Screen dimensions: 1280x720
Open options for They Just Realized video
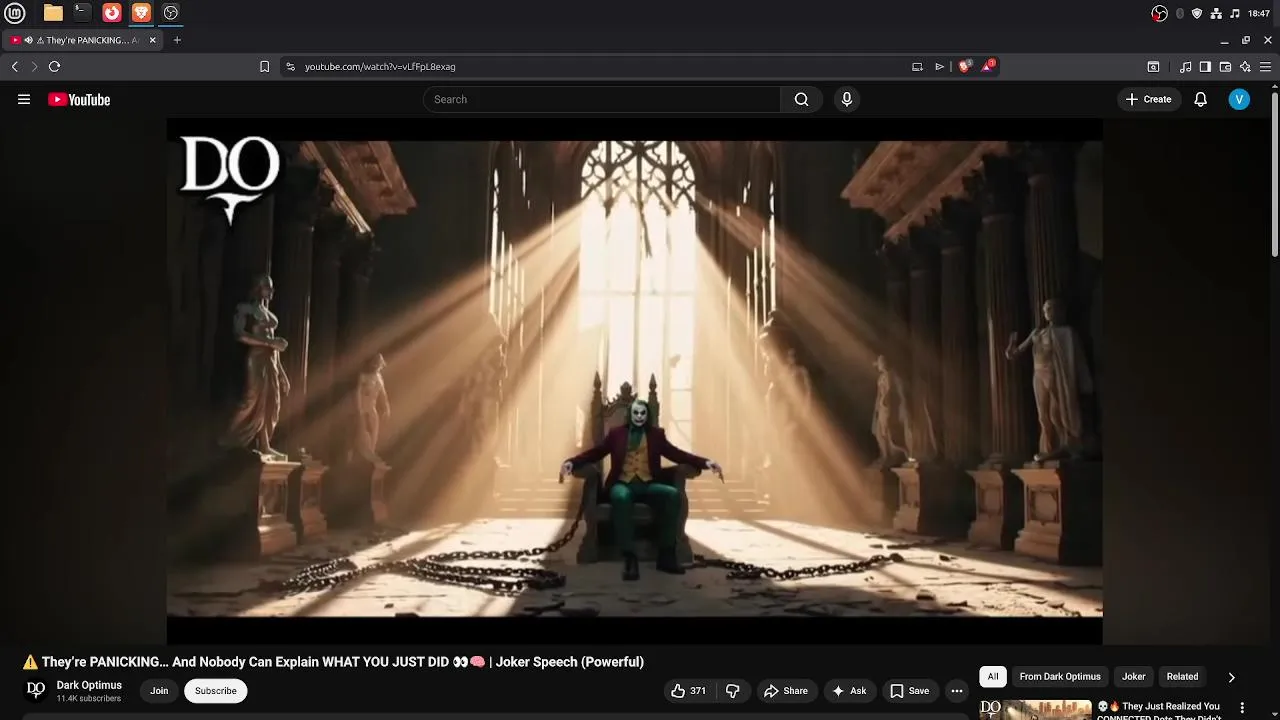point(1243,708)
